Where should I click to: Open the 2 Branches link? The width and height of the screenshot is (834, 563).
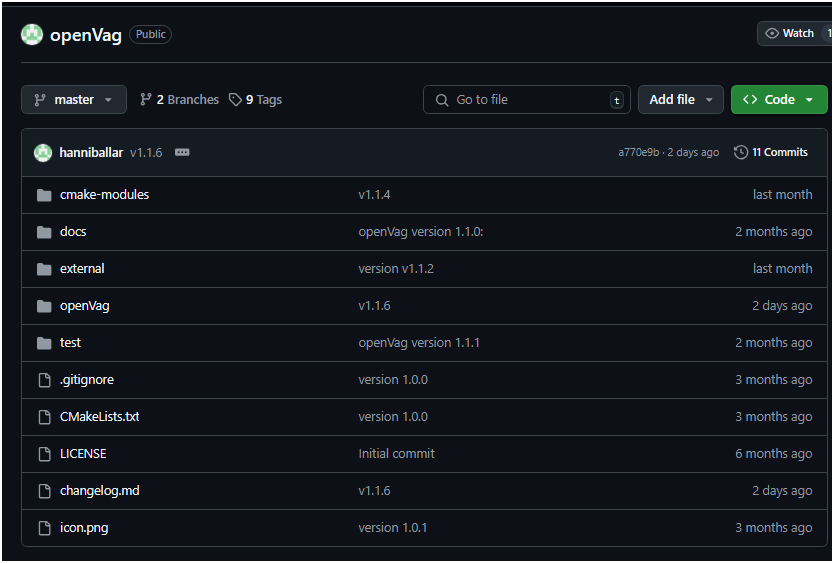[179, 100]
